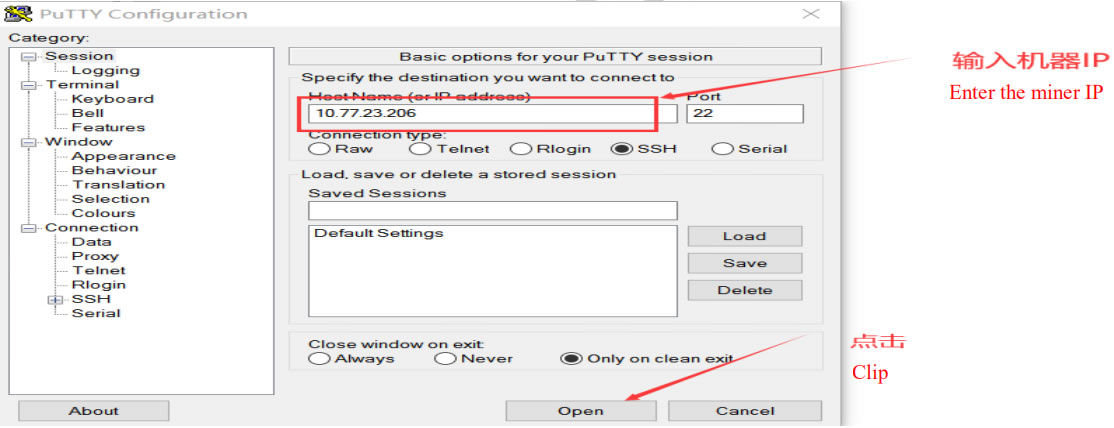1114x428 pixels.
Task: Open the Logging settings panel
Action: click(105, 70)
